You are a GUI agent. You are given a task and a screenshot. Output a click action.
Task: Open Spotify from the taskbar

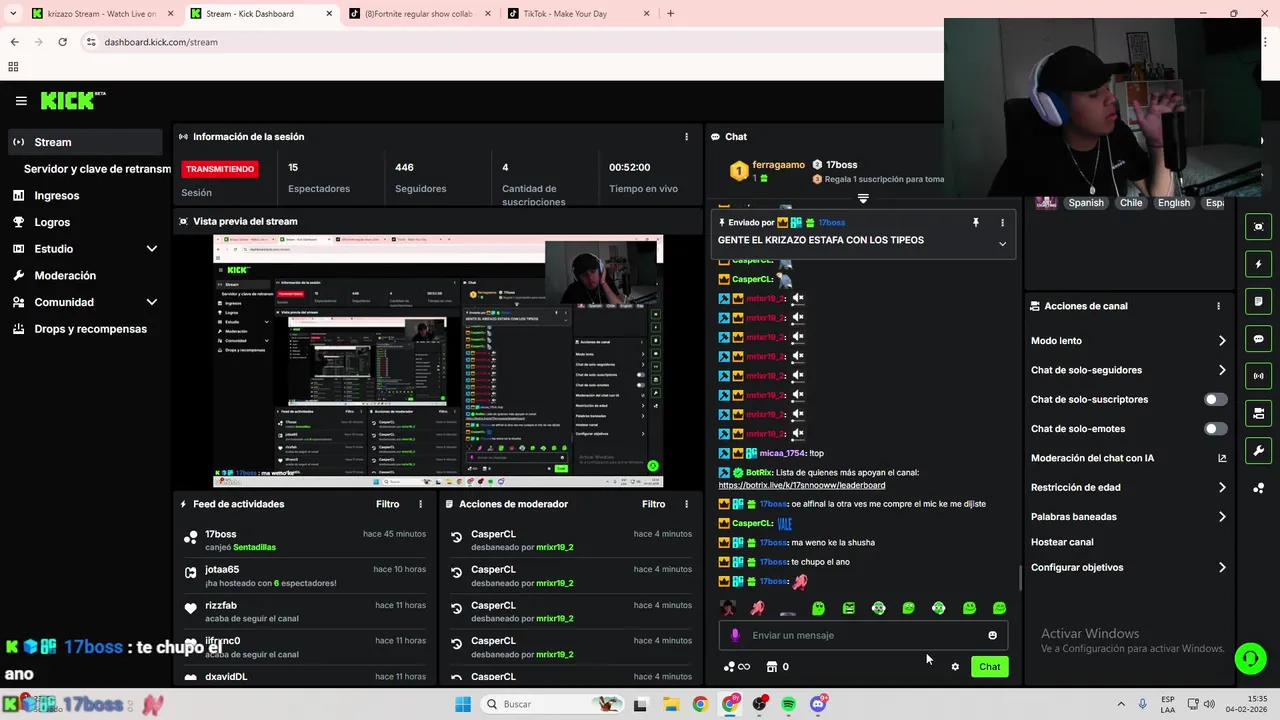(x=789, y=704)
